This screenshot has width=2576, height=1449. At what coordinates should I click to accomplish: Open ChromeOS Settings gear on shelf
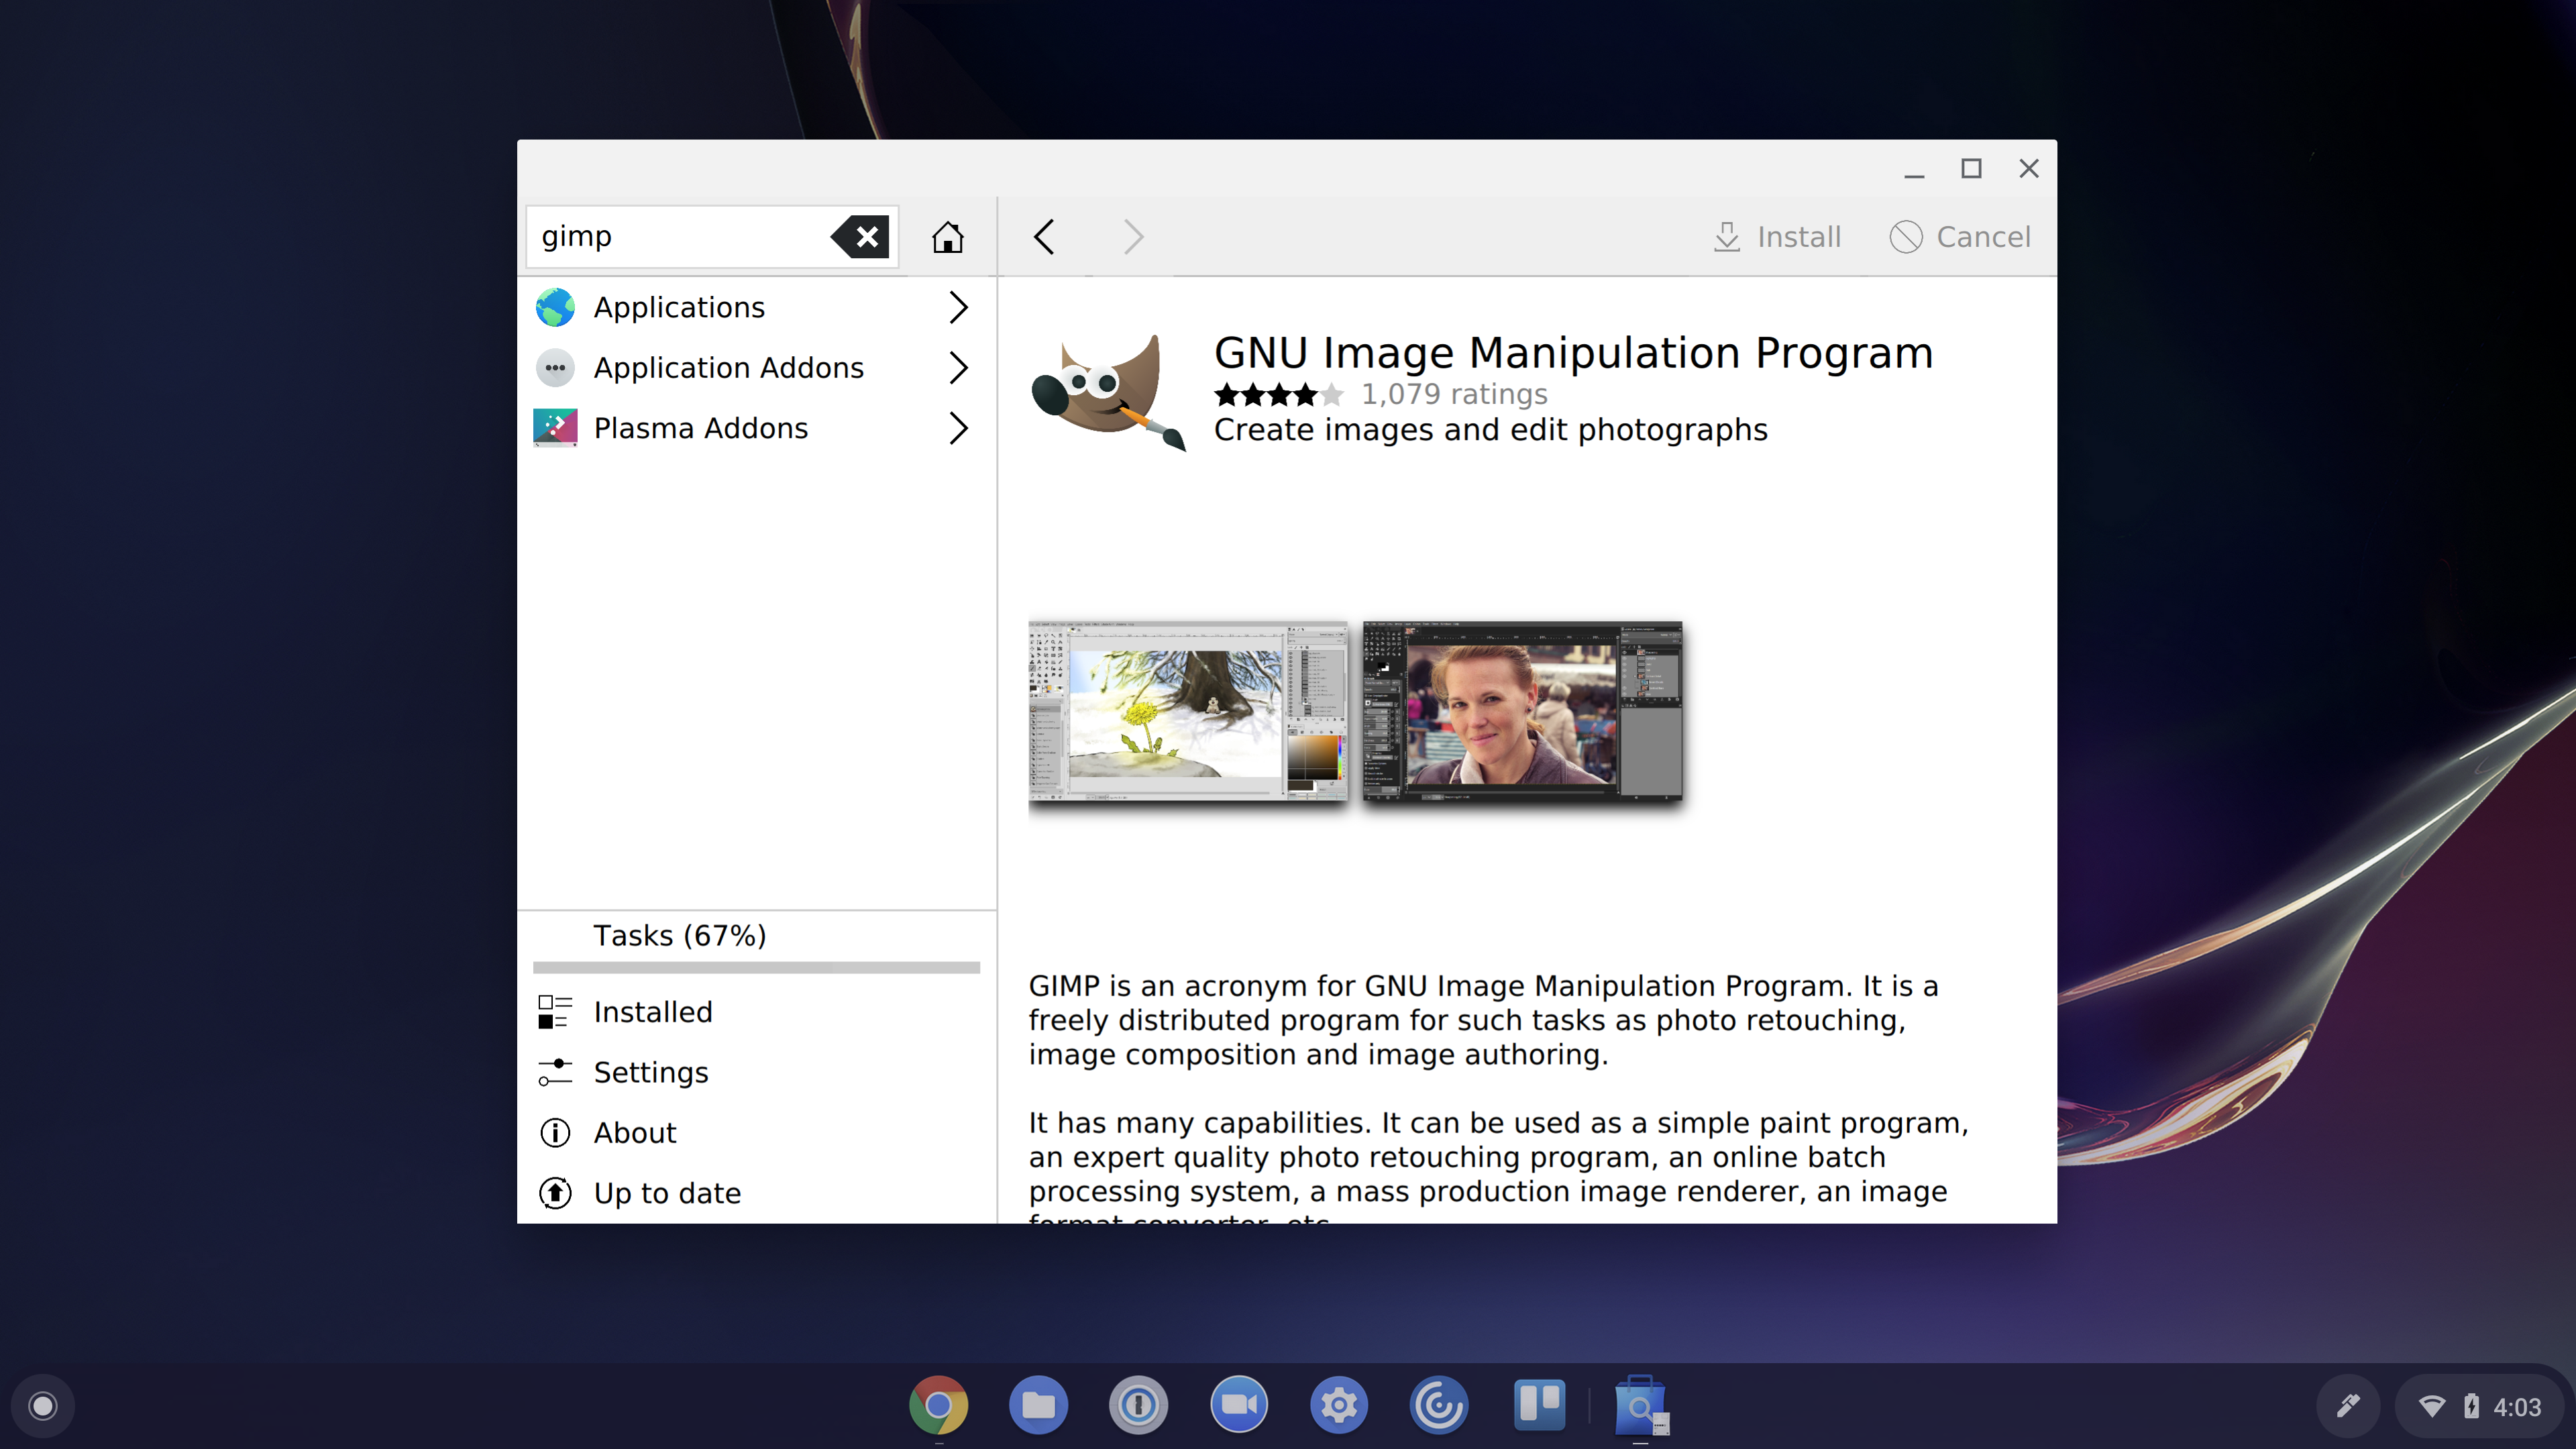[x=1338, y=1406]
